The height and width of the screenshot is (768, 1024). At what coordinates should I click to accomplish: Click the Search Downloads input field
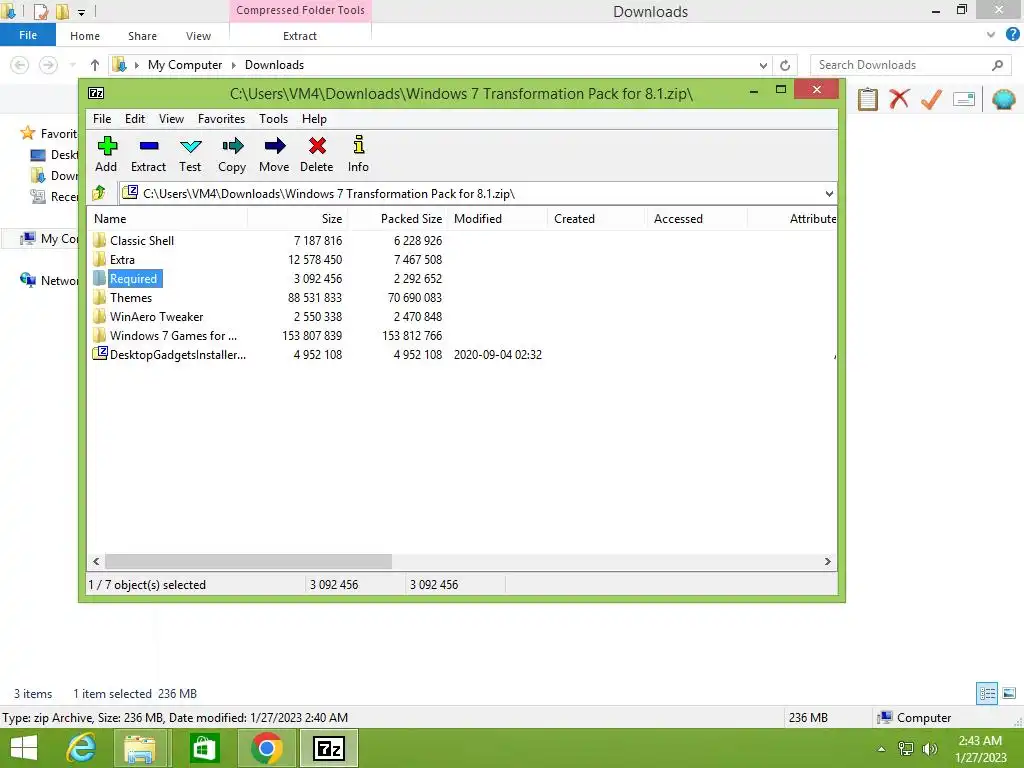(x=910, y=65)
